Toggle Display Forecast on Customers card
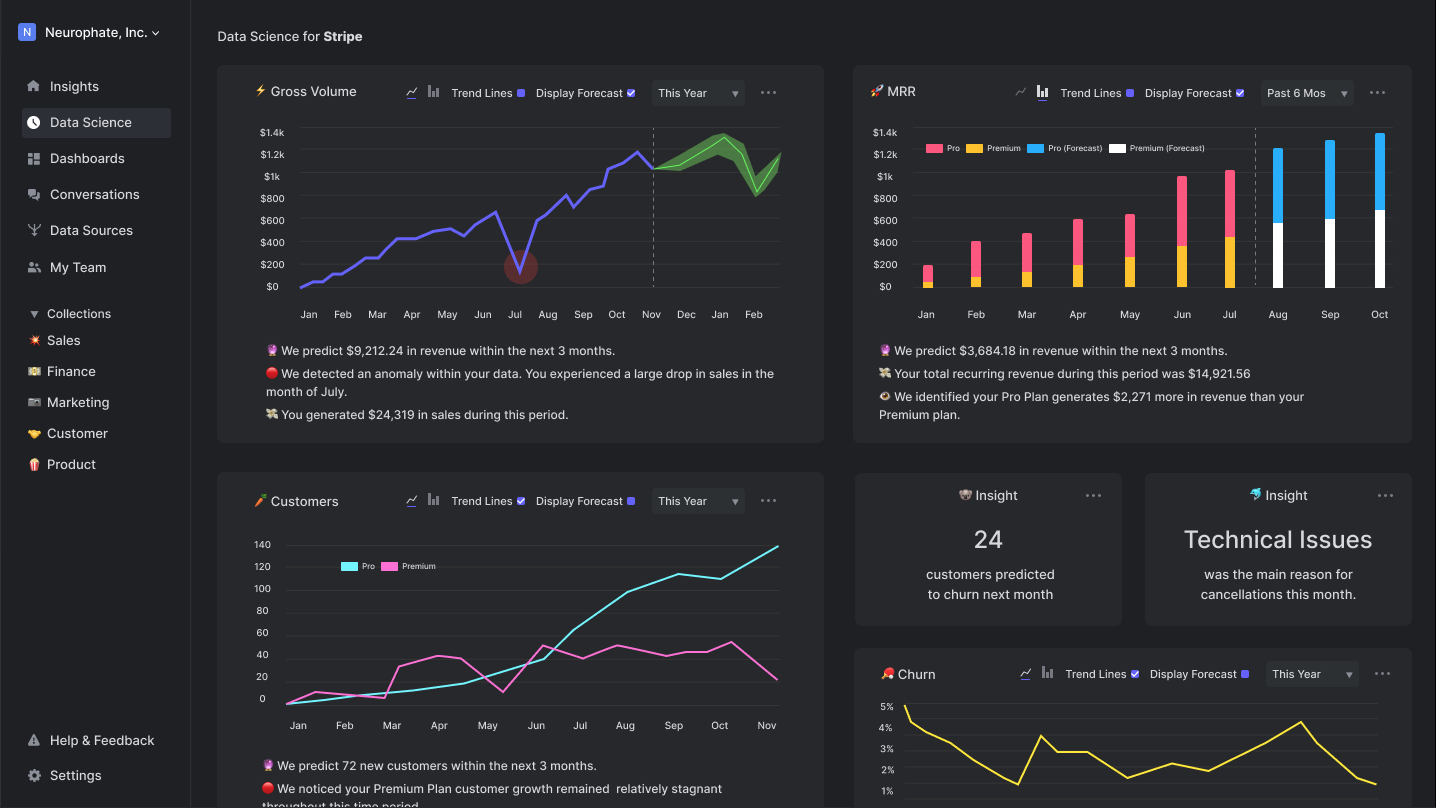This screenshot has height=808, width=1436. click(631, 501)
